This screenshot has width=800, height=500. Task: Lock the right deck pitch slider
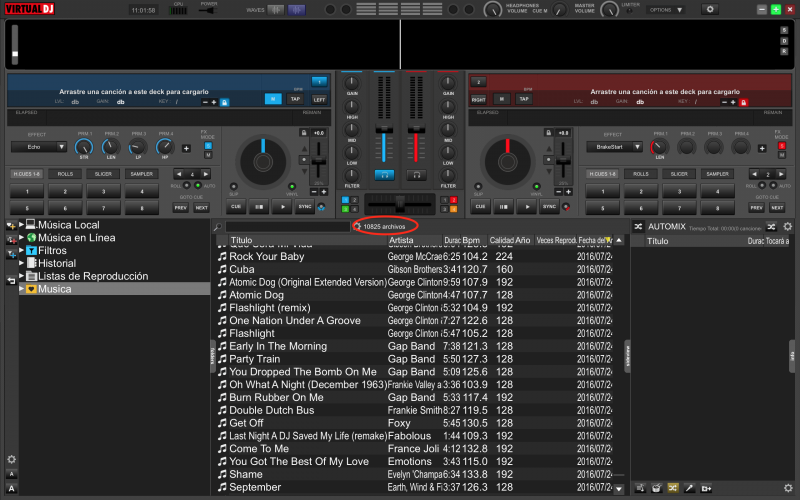pos(548,133)
